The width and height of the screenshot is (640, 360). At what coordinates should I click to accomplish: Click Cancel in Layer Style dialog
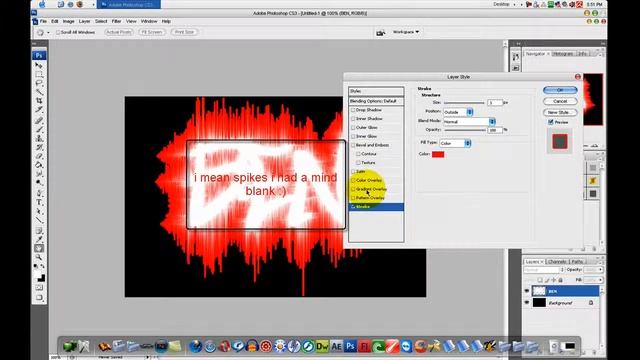[x=560, y=101]
